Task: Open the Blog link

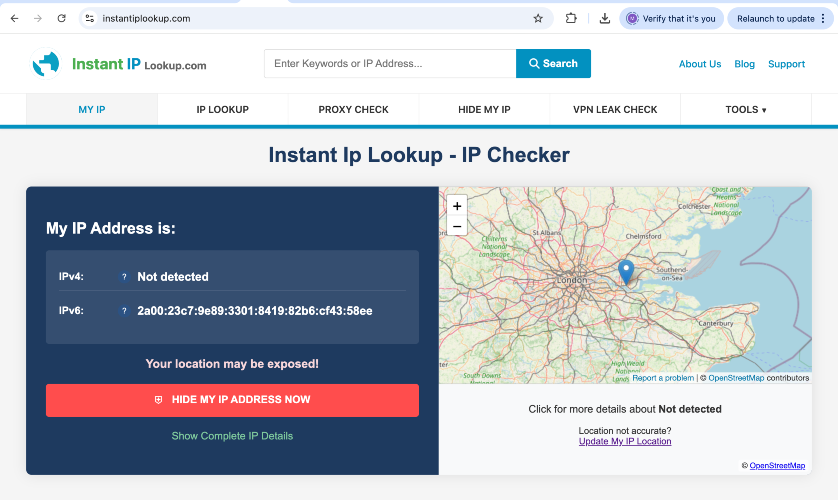Action: (x=744, y=64)
